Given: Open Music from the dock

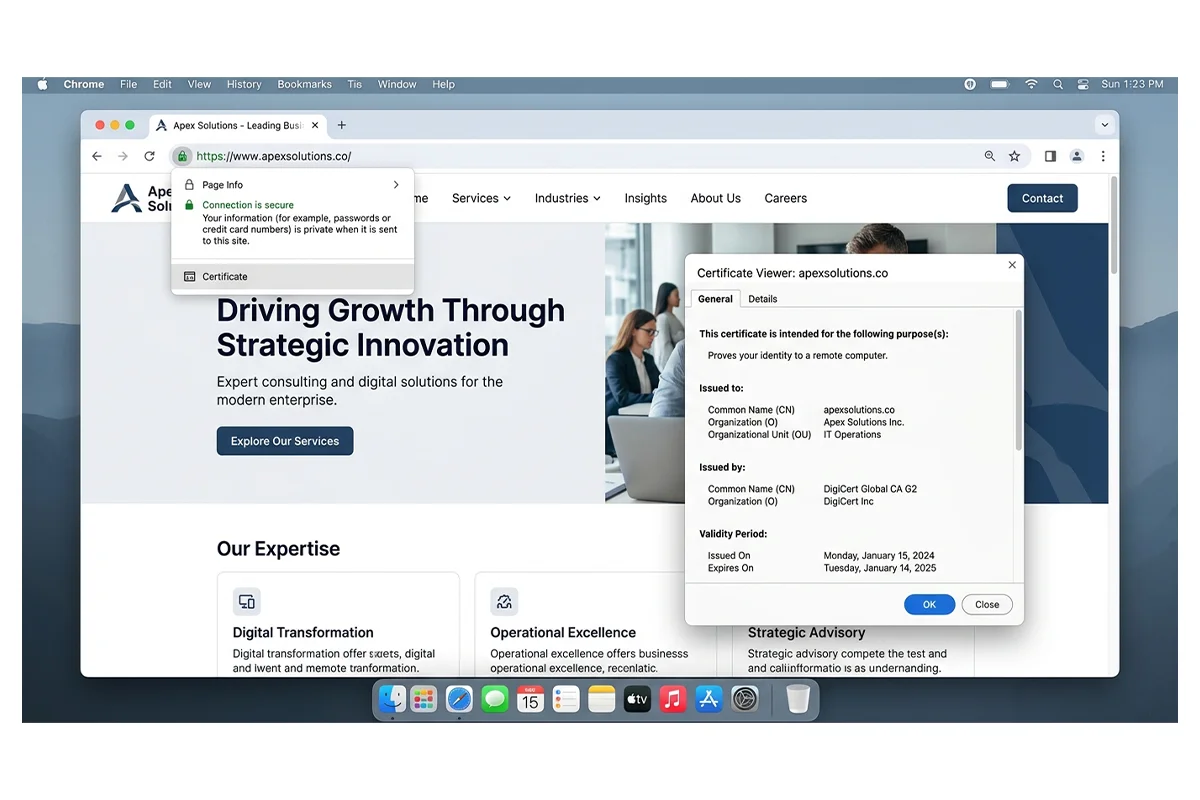Looking at the screenshot, I should coord(673,699).
